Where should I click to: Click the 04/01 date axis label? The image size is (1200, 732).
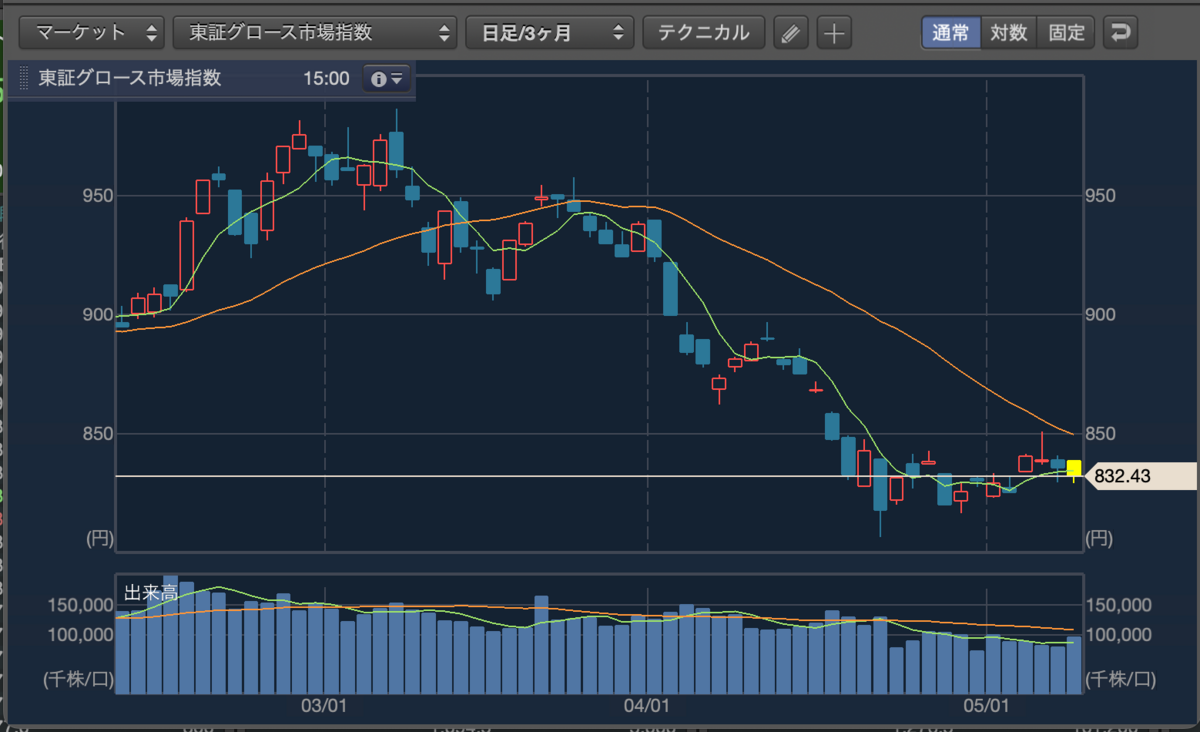pos(647,706)
